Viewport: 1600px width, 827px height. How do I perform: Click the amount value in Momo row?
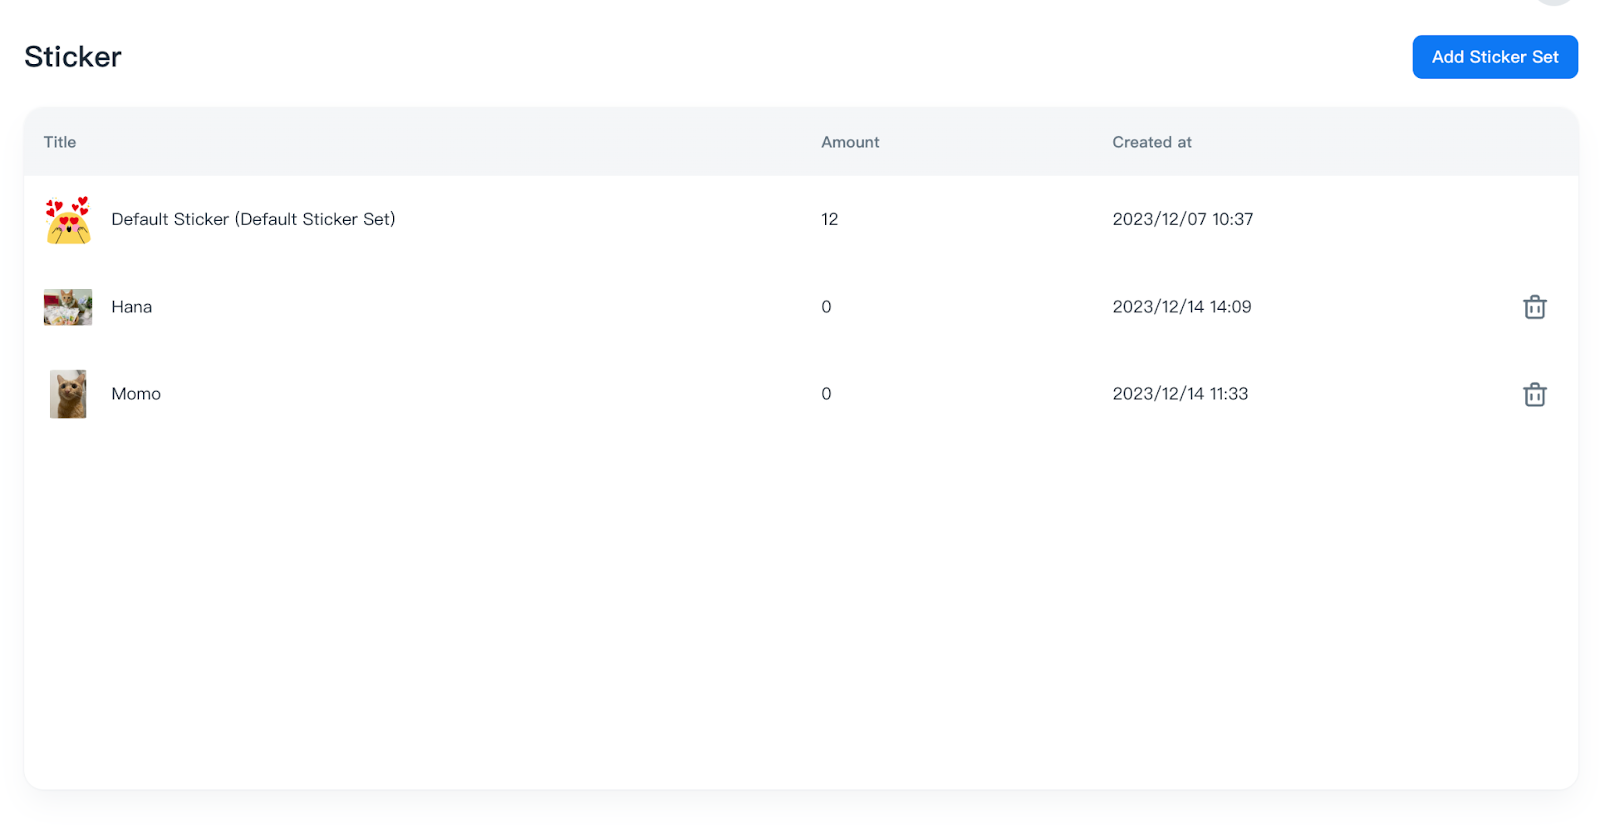click(x=826, y=394)
